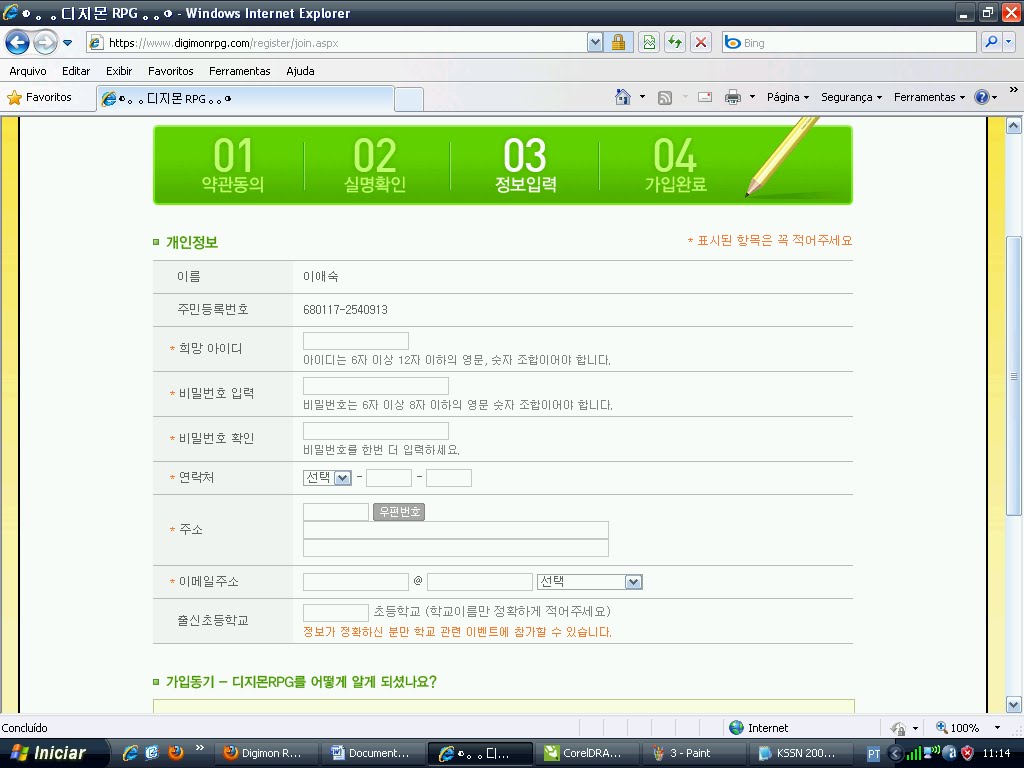Open the Ferramentas command bar menu

pyautogui.click(x=929, y=97)
